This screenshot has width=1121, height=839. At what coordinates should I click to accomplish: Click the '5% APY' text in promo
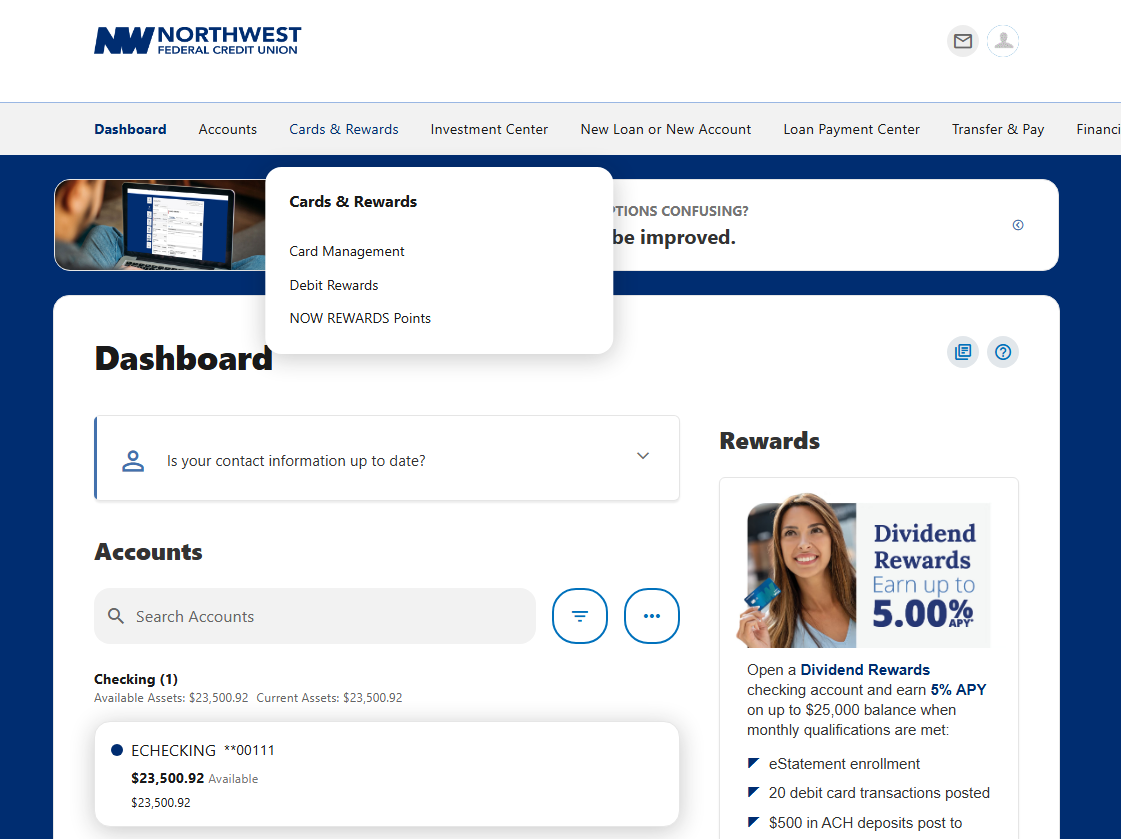(958, 690)
